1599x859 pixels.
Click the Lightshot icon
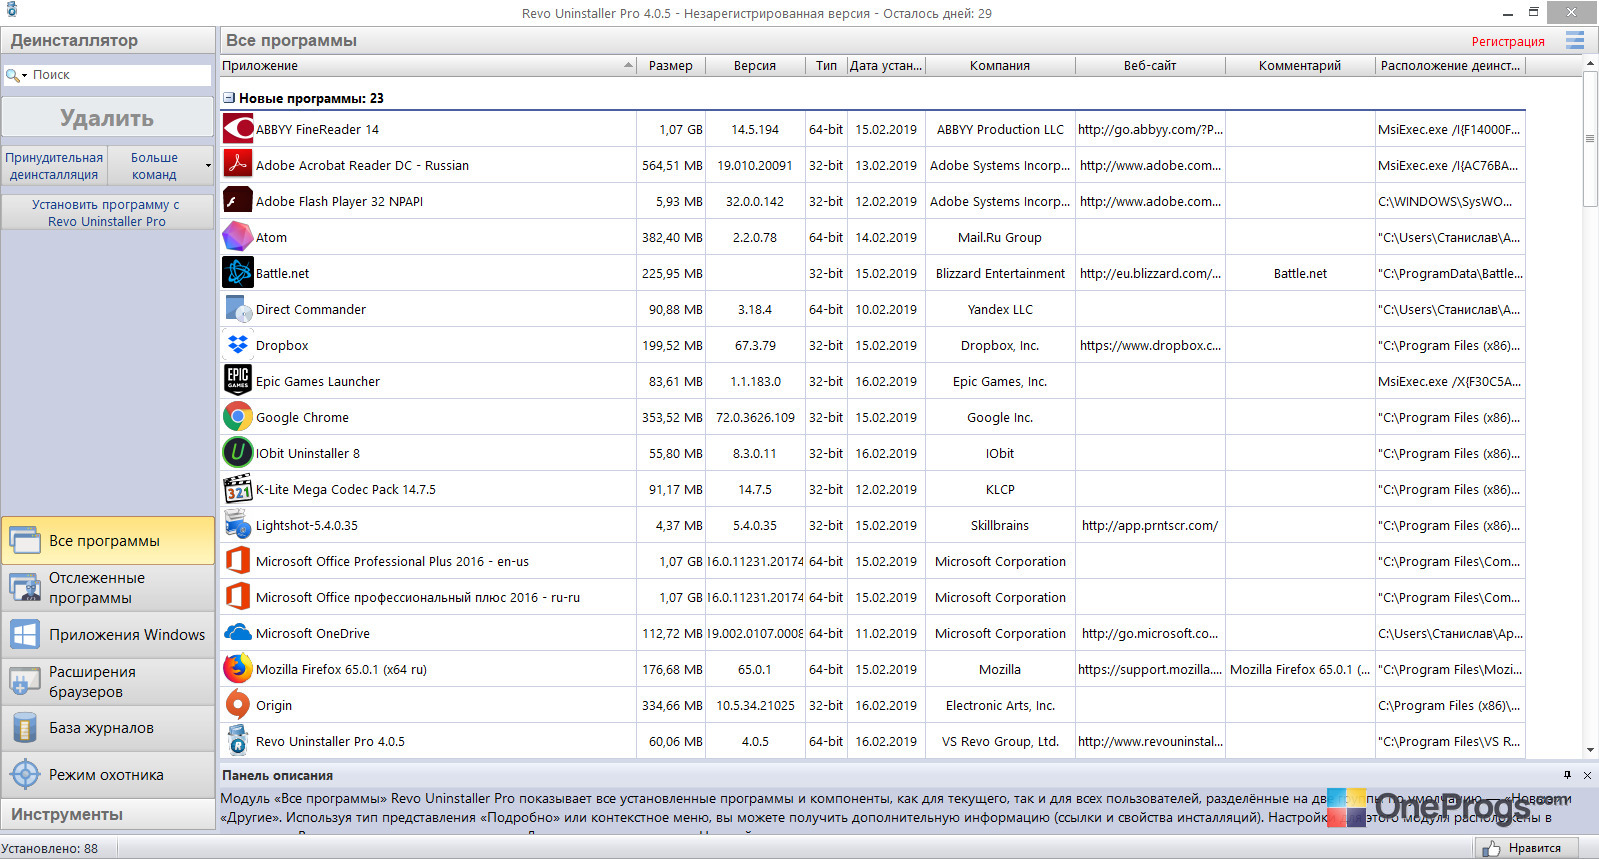[238, 525]
